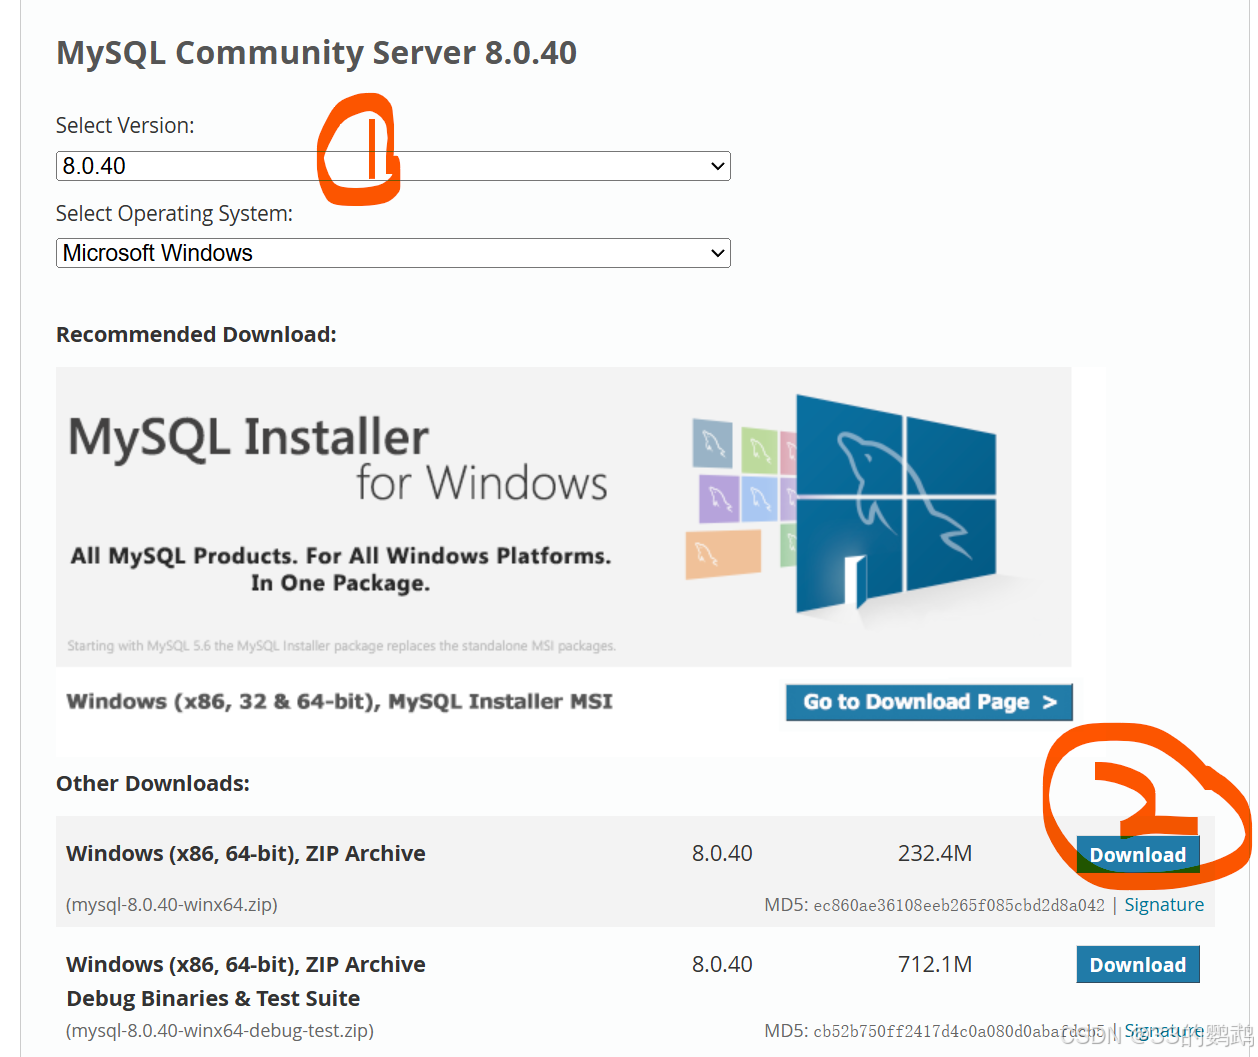Click the MySQL Installer for Windows banner image

(563, 517)
